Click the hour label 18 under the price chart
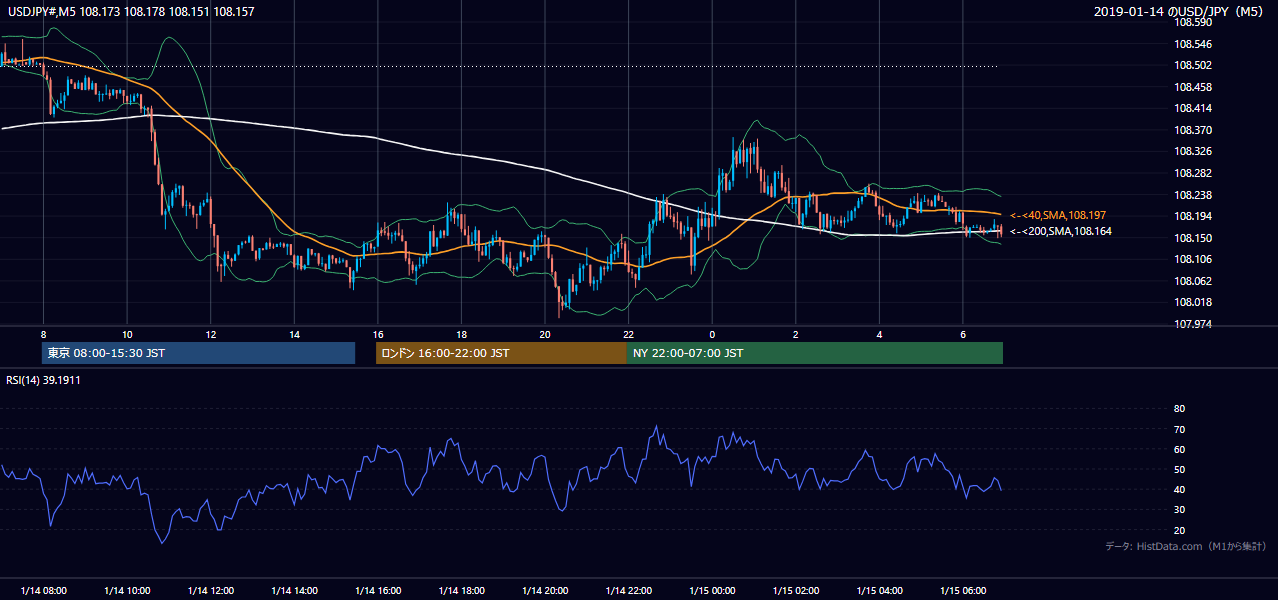This screenshot has width=1278, height=600. 462,335
